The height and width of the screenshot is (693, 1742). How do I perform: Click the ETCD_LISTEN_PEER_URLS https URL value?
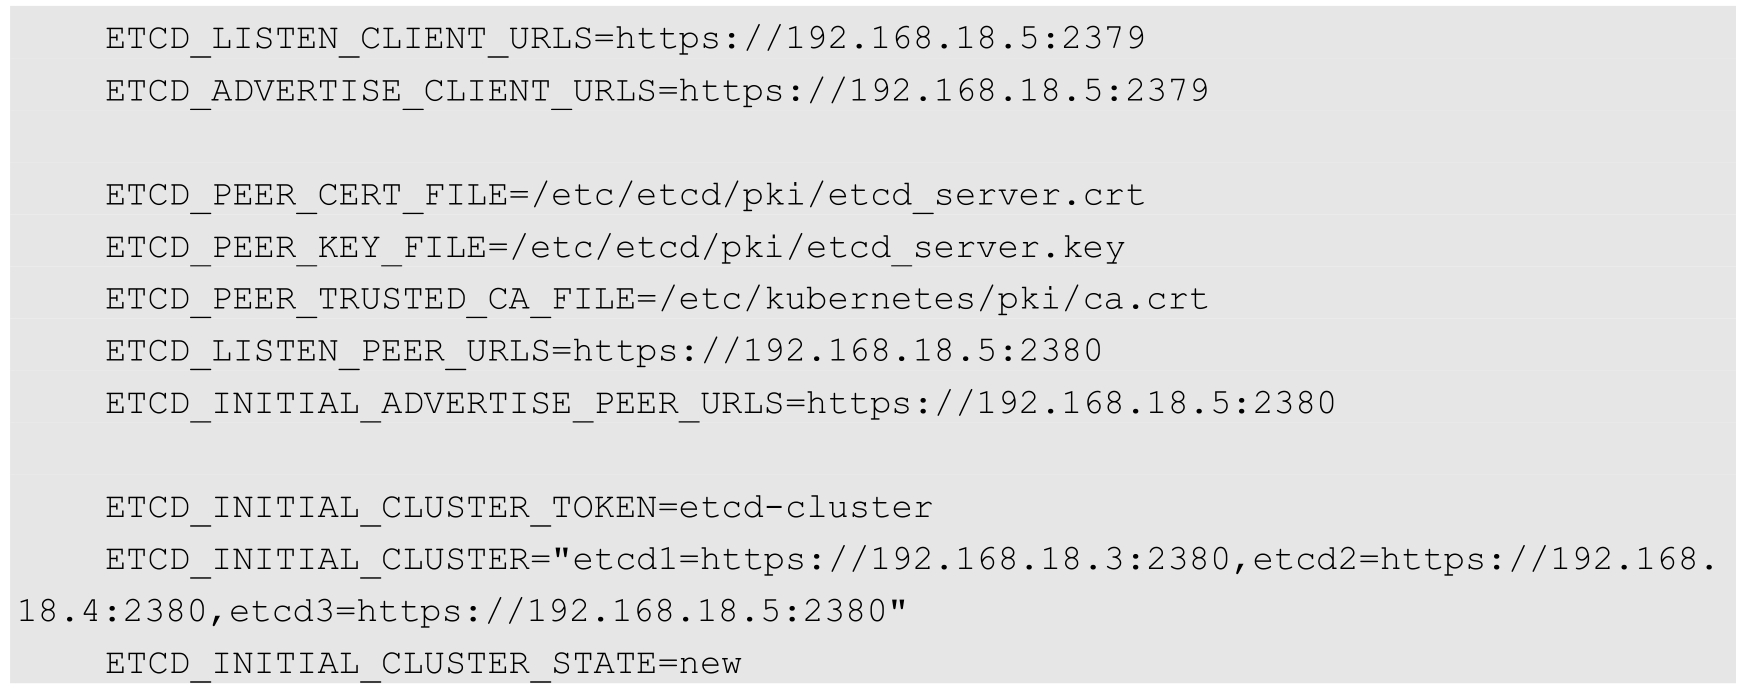[x=838, y=351]
